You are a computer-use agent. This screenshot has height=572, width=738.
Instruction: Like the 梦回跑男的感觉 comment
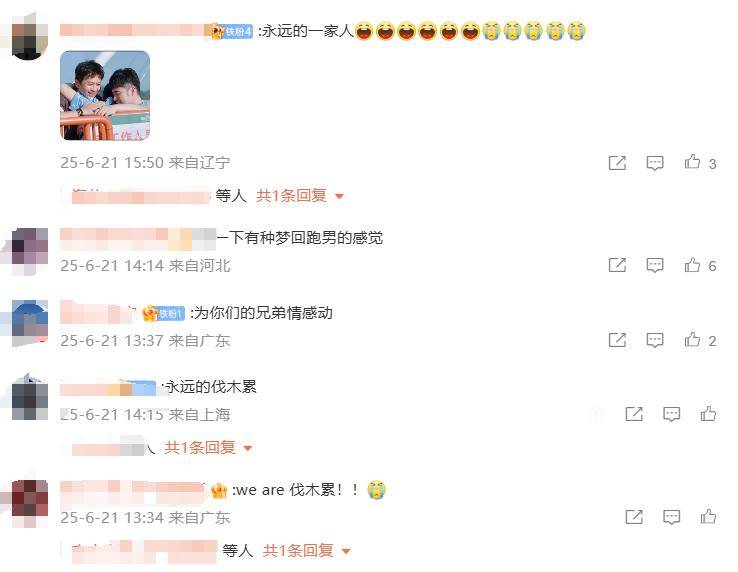click(x=692, y=265)
